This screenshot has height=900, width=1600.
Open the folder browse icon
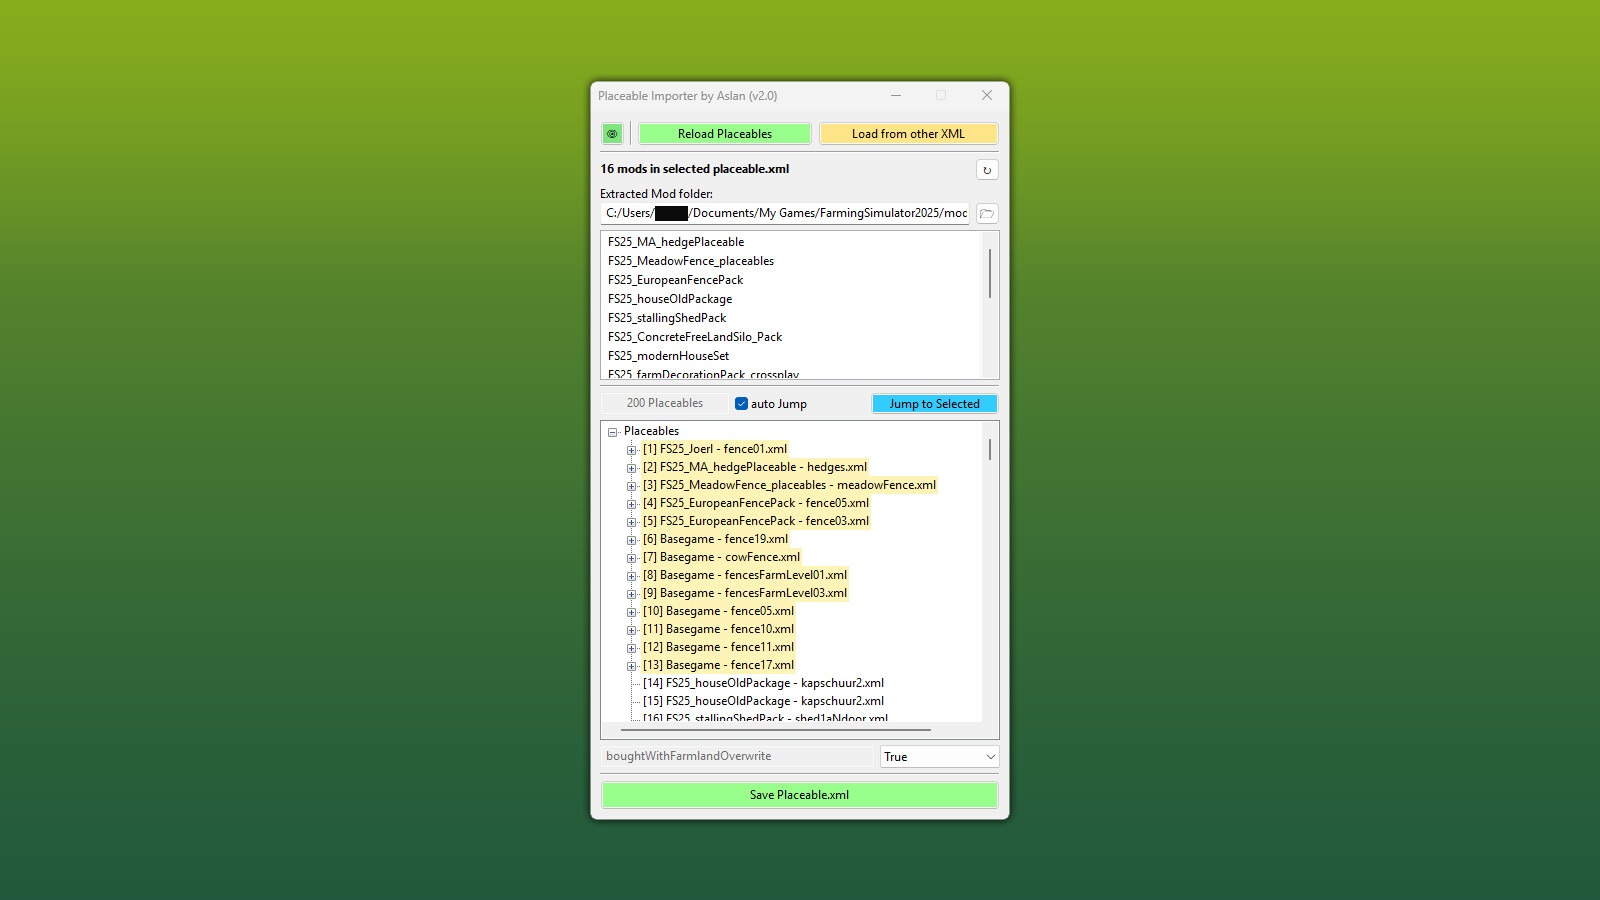[x=986, y=213]
